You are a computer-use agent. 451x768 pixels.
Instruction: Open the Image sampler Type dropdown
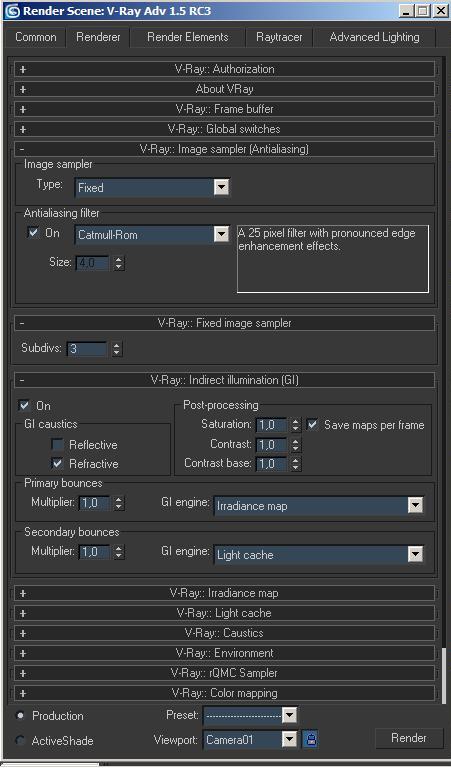[x=152, y=187]
